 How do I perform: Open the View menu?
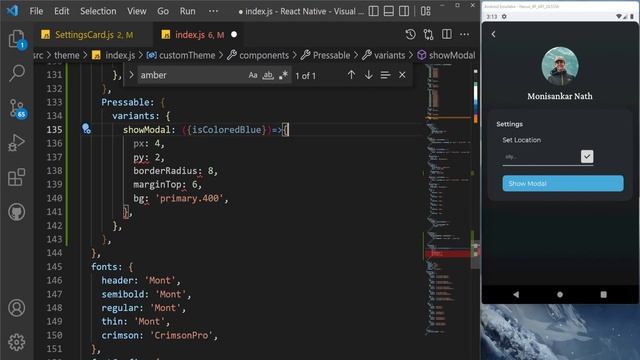(137, 11)
